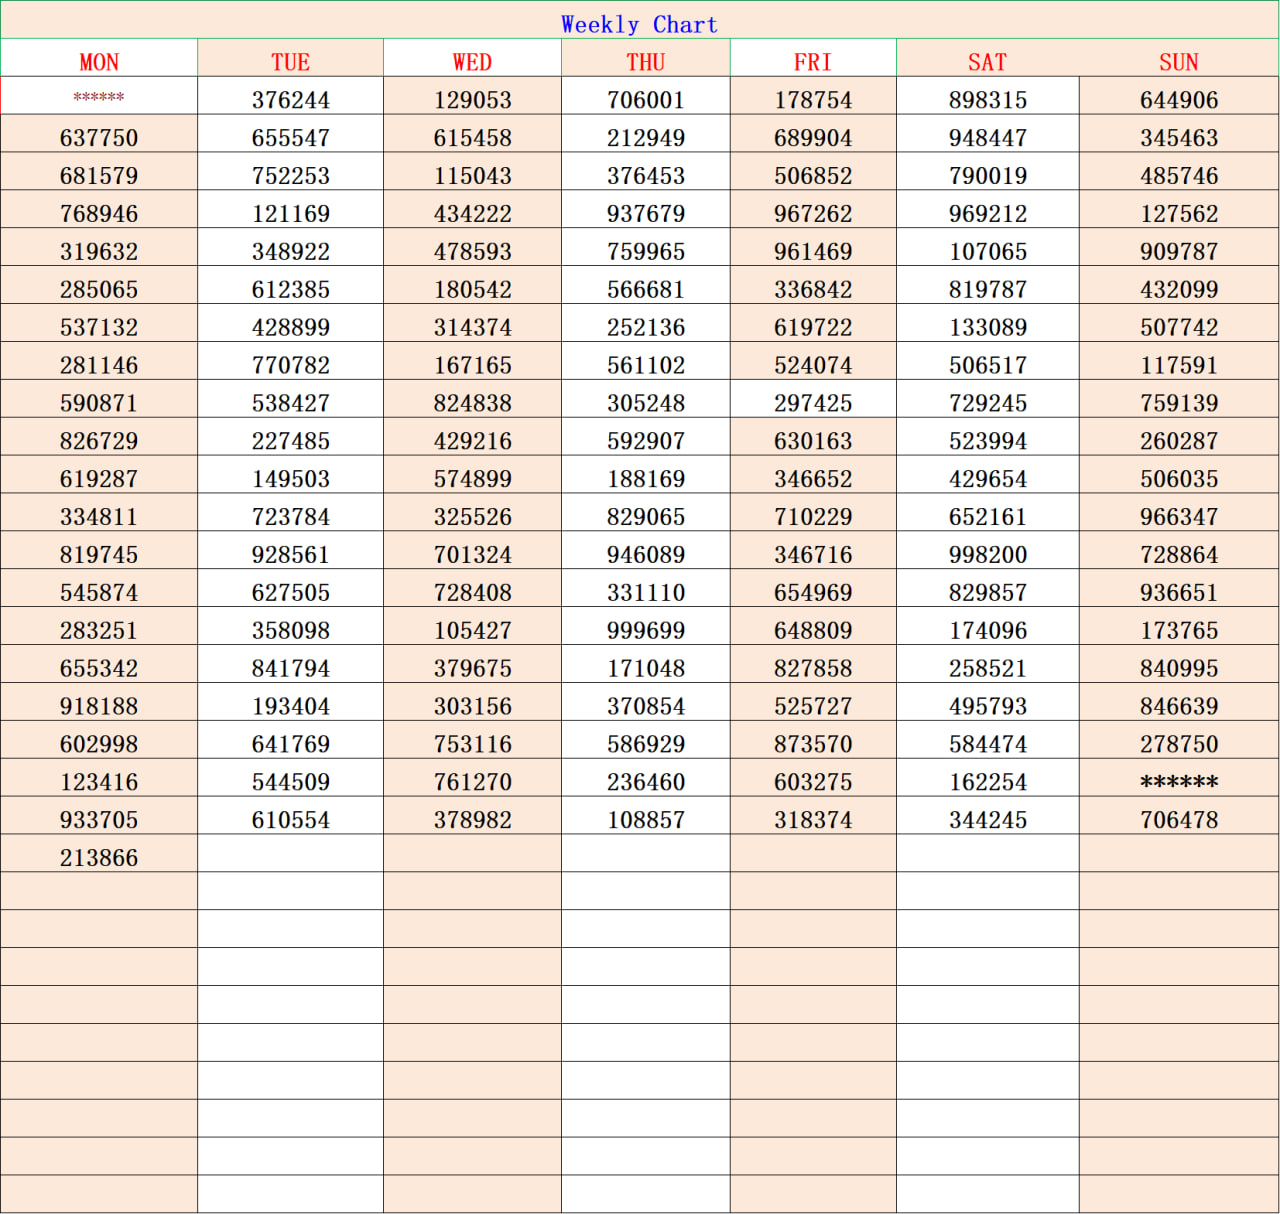Click the 213866 cell at column bottom
This screenshot has height=1214, width=1280.
click(98, 856)
